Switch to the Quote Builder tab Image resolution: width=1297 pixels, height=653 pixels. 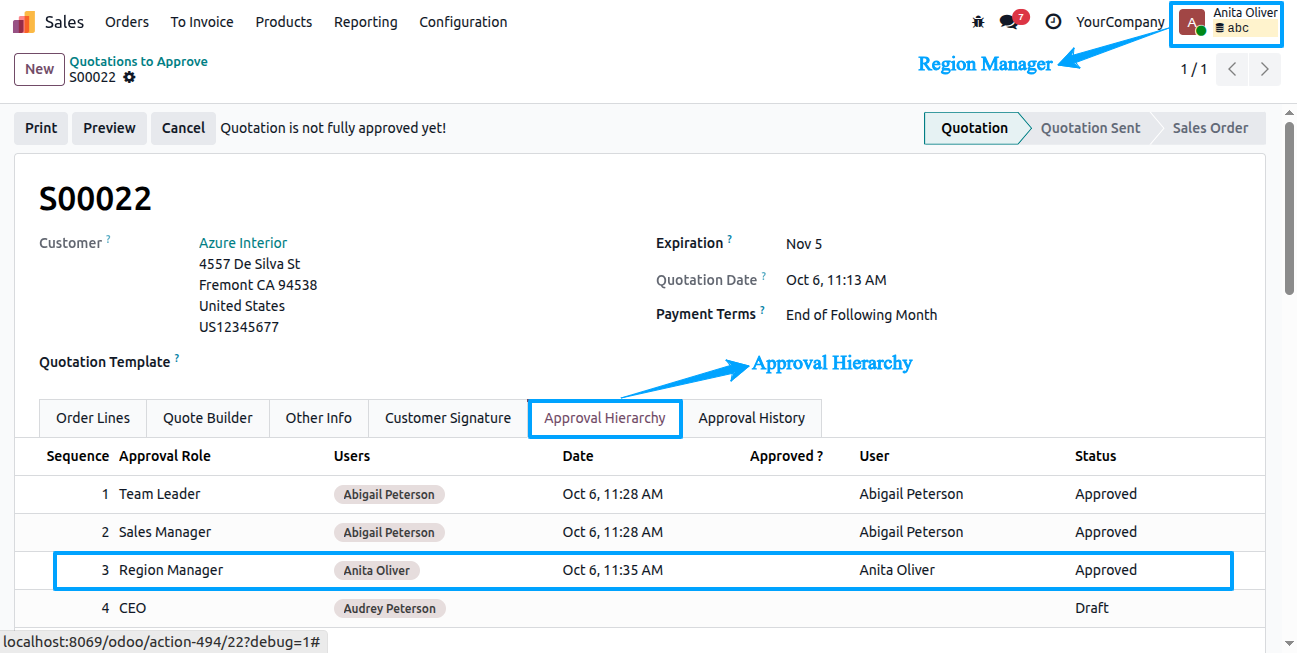coord(208,418)
